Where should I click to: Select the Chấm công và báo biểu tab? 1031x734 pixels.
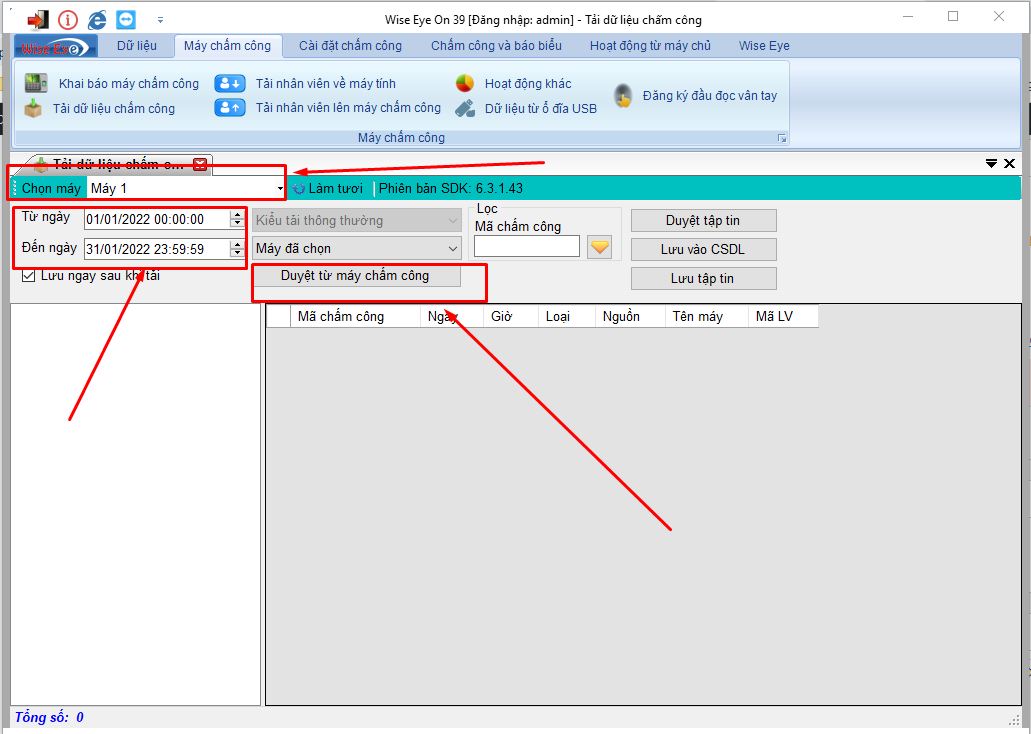point(496,46)
